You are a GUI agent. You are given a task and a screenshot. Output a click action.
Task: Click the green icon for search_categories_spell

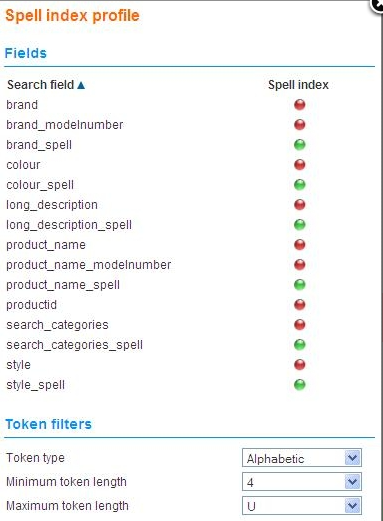point(299,345)
